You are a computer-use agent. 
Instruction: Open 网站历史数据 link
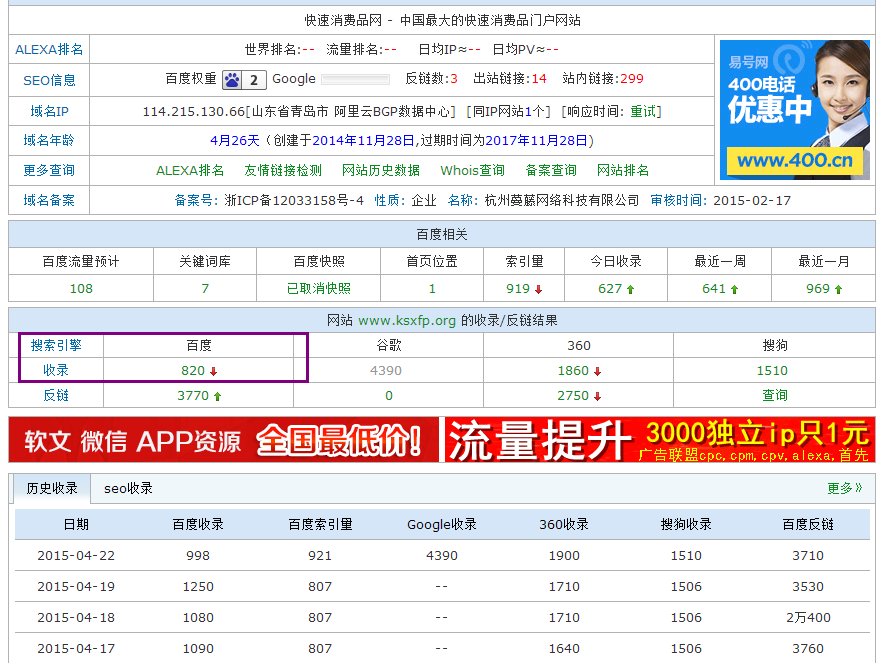coord(381,170)
